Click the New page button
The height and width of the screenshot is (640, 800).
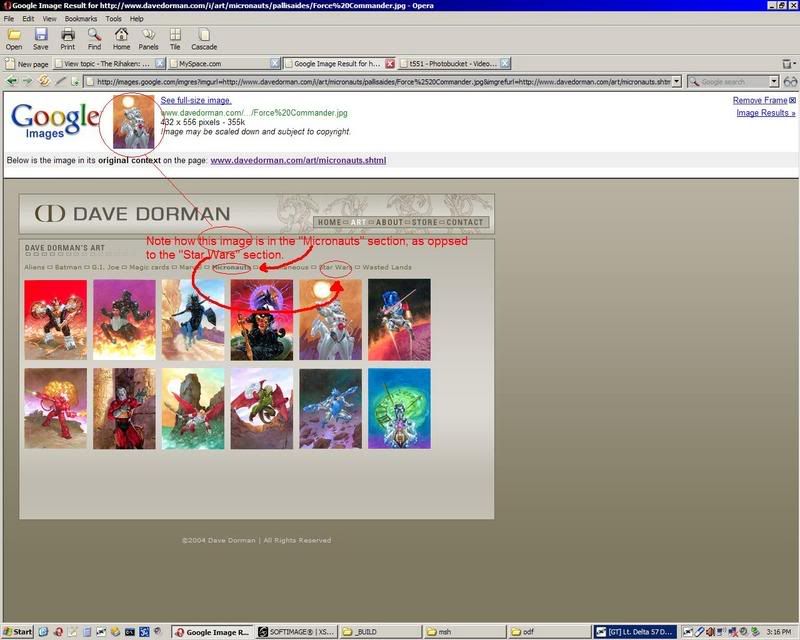point(27,64)
